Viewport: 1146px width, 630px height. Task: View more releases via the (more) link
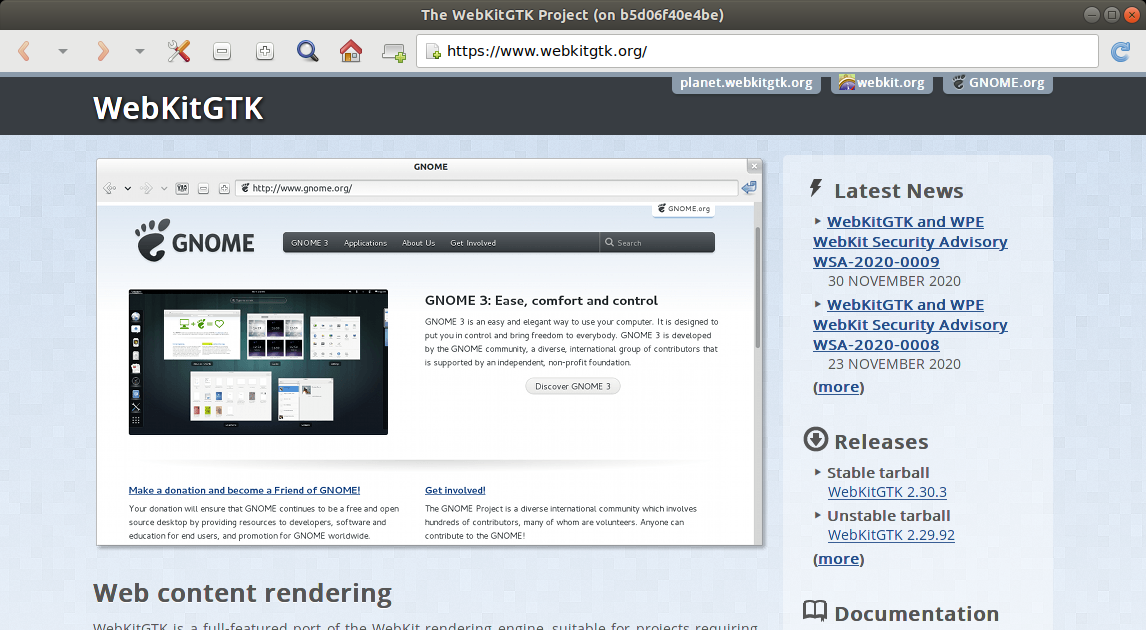click(838, 558)
